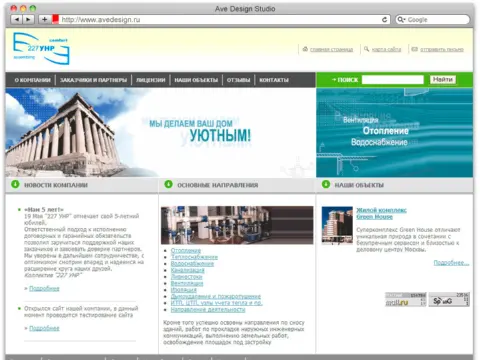Image resolution: width=480 pixels, height=360 pixels.
Task: Open the 'О компании' menu item
Action: pos(32,80)
